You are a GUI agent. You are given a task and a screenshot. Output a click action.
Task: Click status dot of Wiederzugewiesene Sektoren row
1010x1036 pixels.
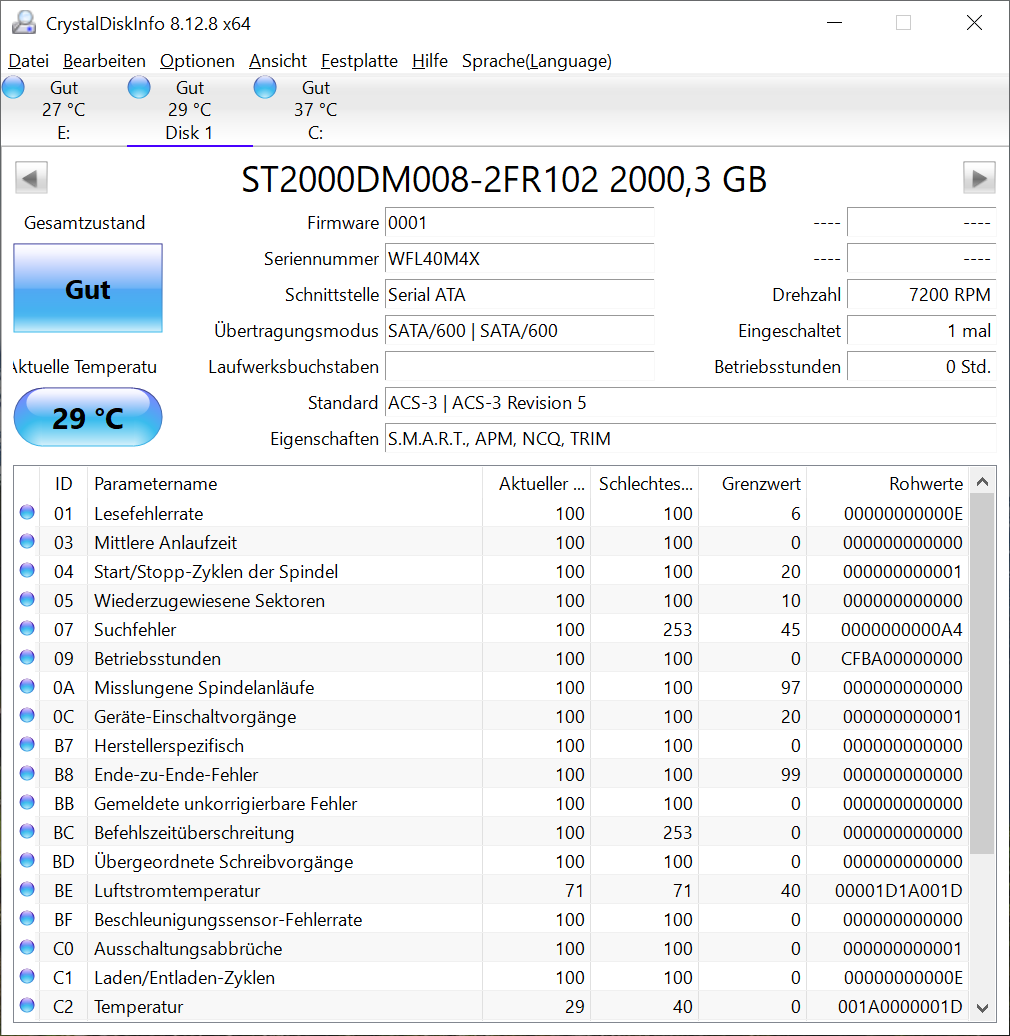pos(27,599)
